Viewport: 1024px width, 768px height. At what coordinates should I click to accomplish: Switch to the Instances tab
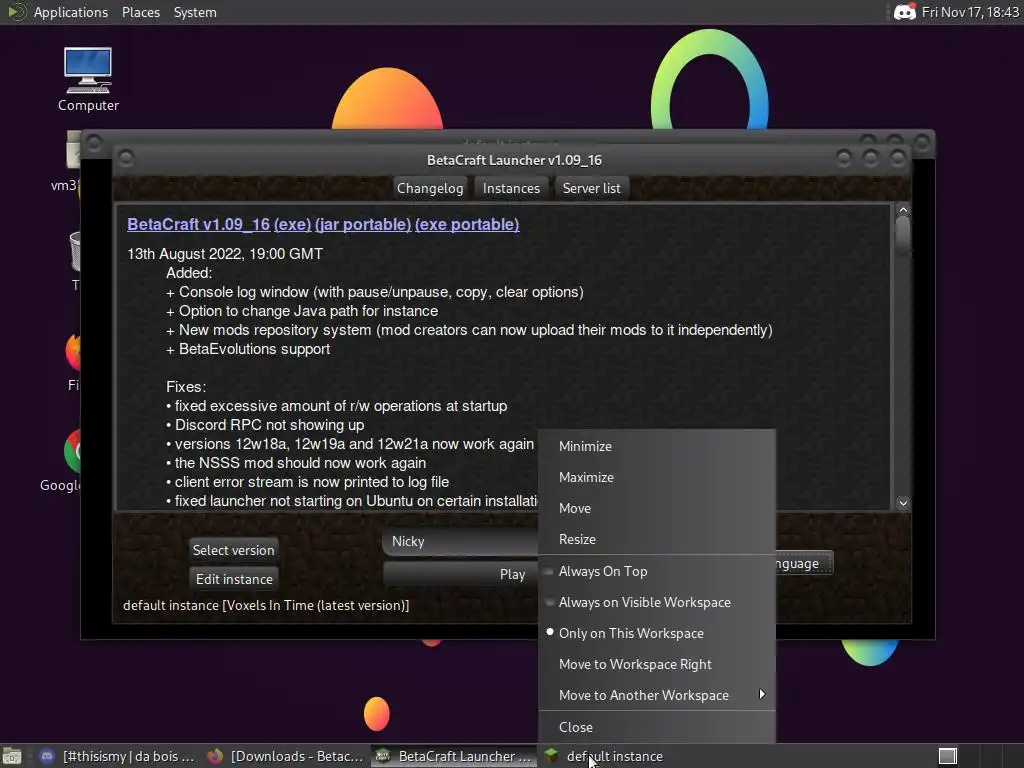[x=511, y=188]
